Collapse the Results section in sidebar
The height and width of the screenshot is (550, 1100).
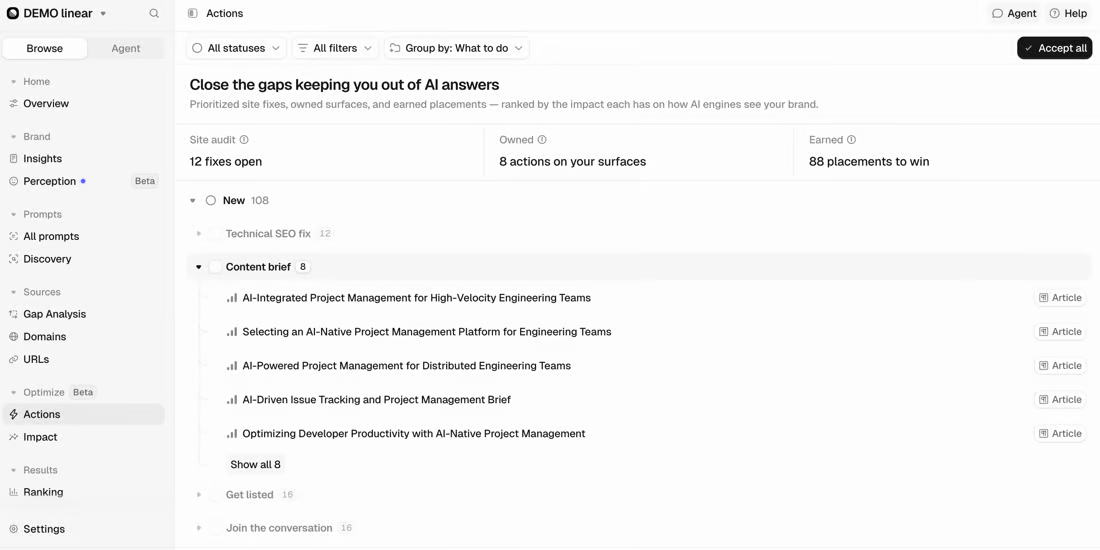click(13, 470)
